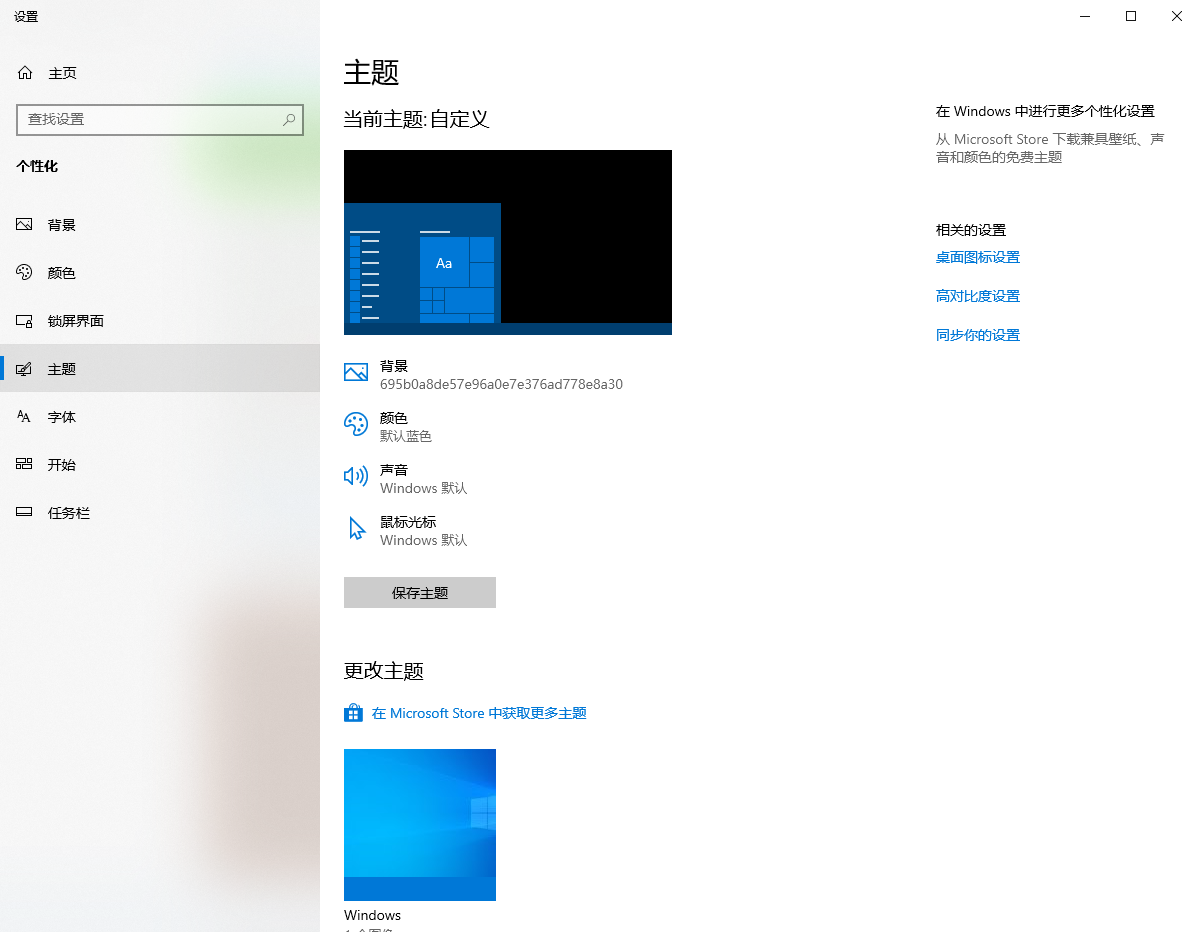The image size is (1200, 932).
Task: Click the Taskbar (任务栏) icon in sidebar
Action: [x=25, y=513]
